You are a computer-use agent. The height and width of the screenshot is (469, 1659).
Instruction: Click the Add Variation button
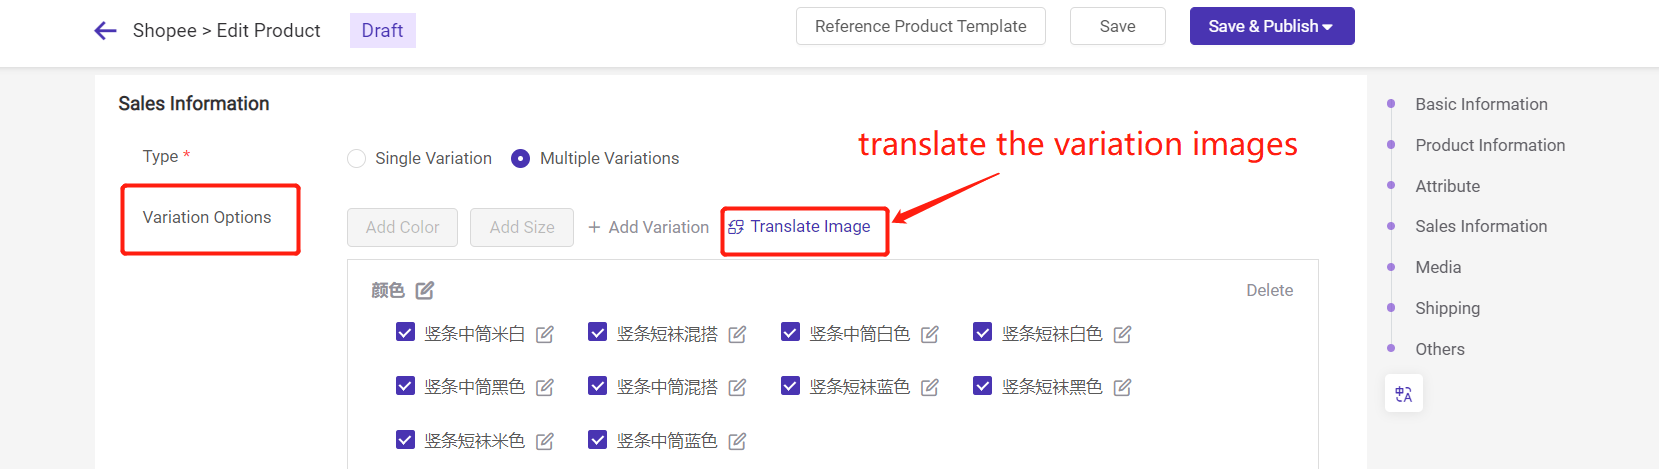(x=648, y=227)
